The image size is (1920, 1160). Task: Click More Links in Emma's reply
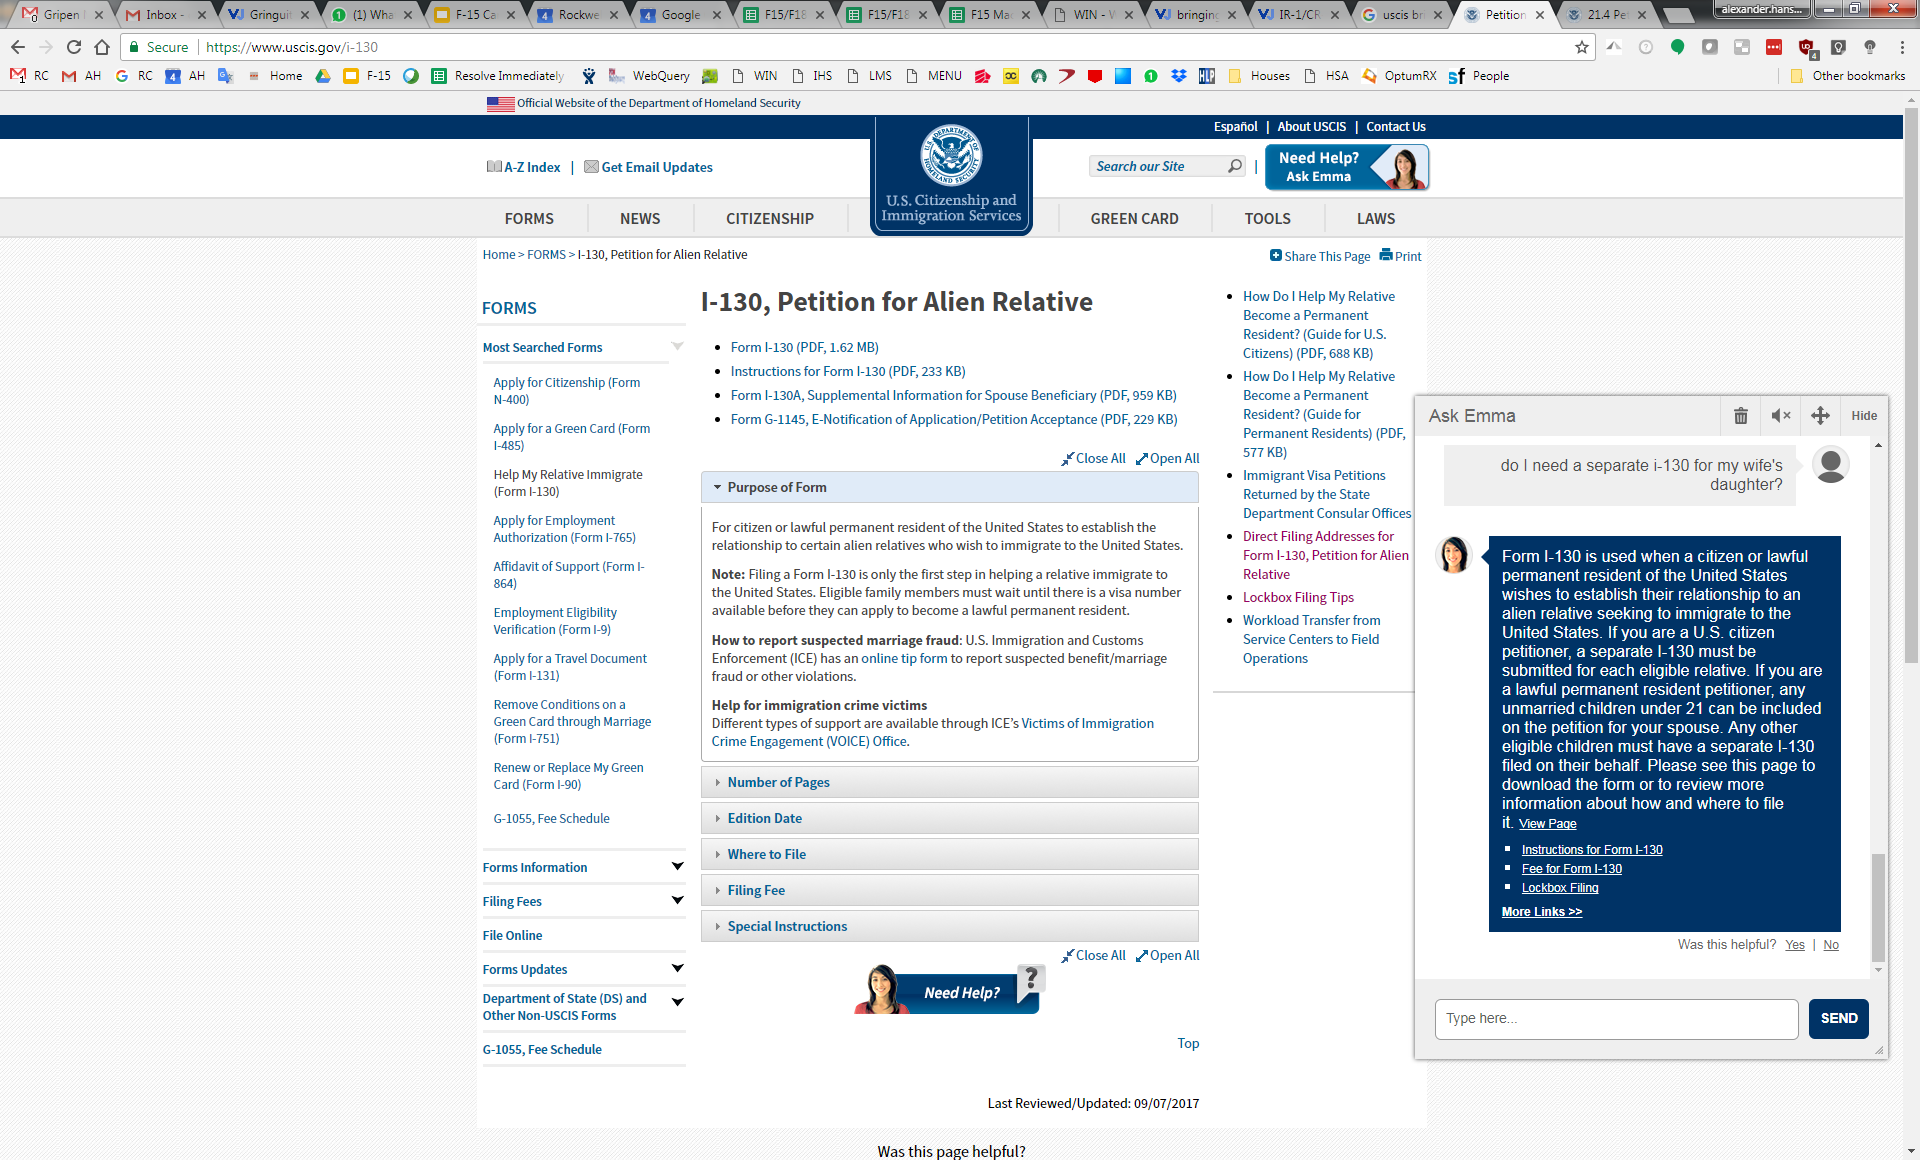[1541, 911]
